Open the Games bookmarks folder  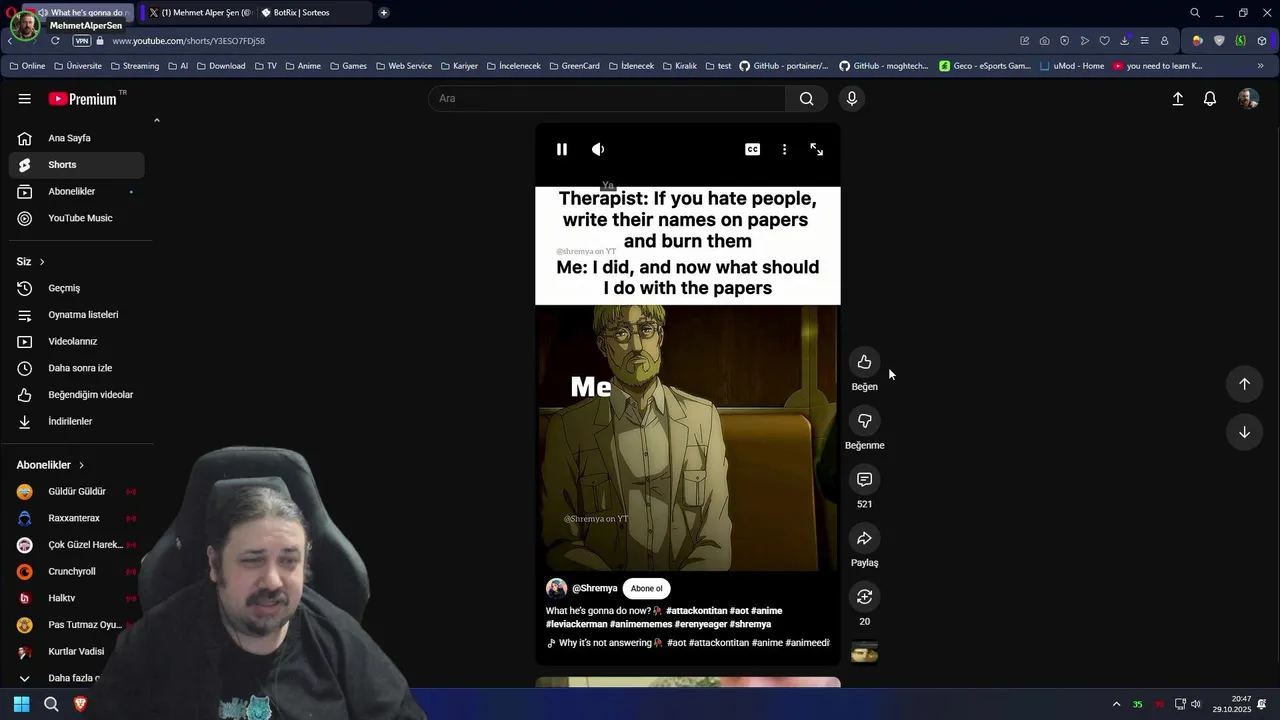tap(348, 66)
